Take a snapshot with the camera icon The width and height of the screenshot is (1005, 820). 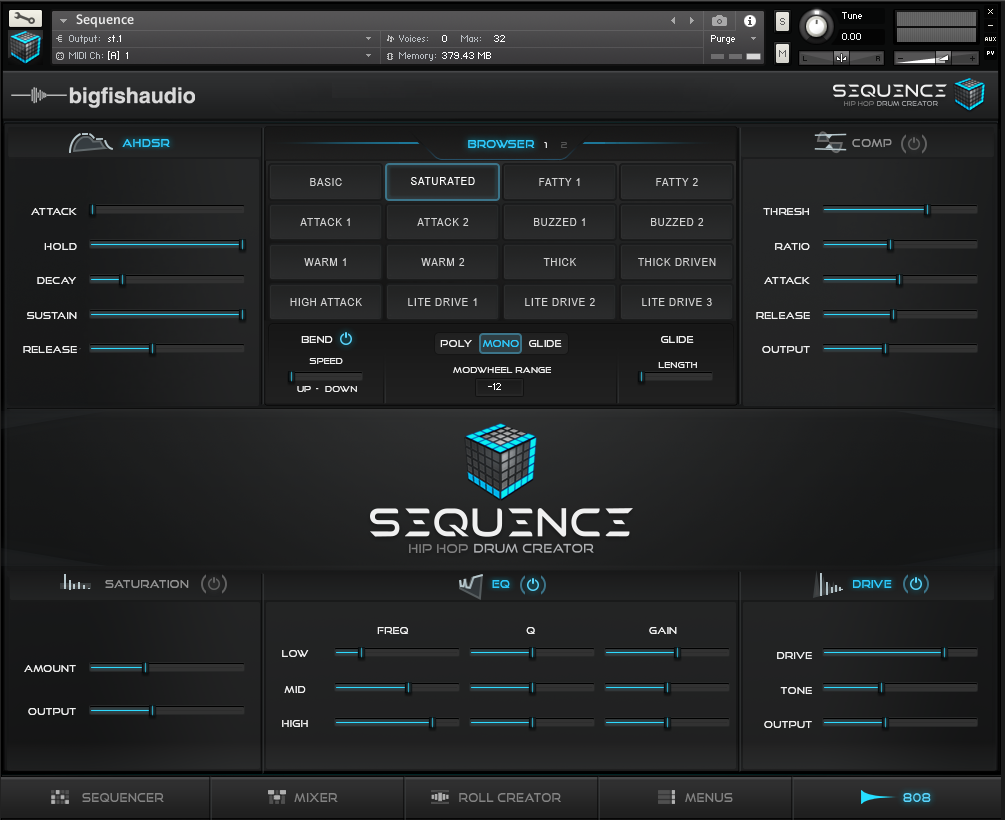coord(719,21)
